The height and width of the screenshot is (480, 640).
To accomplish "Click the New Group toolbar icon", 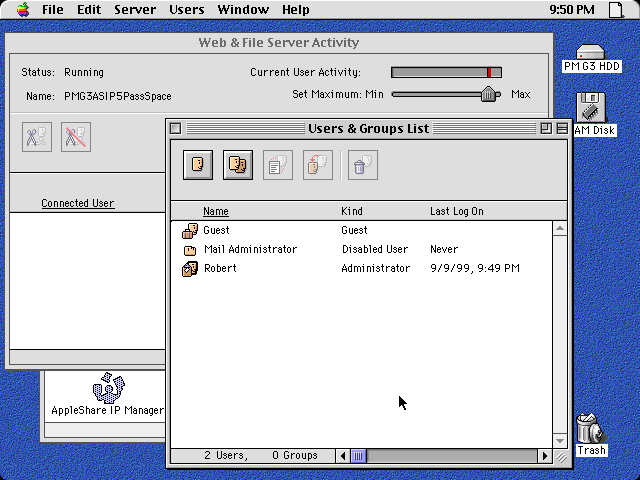I will pos(238,165).
